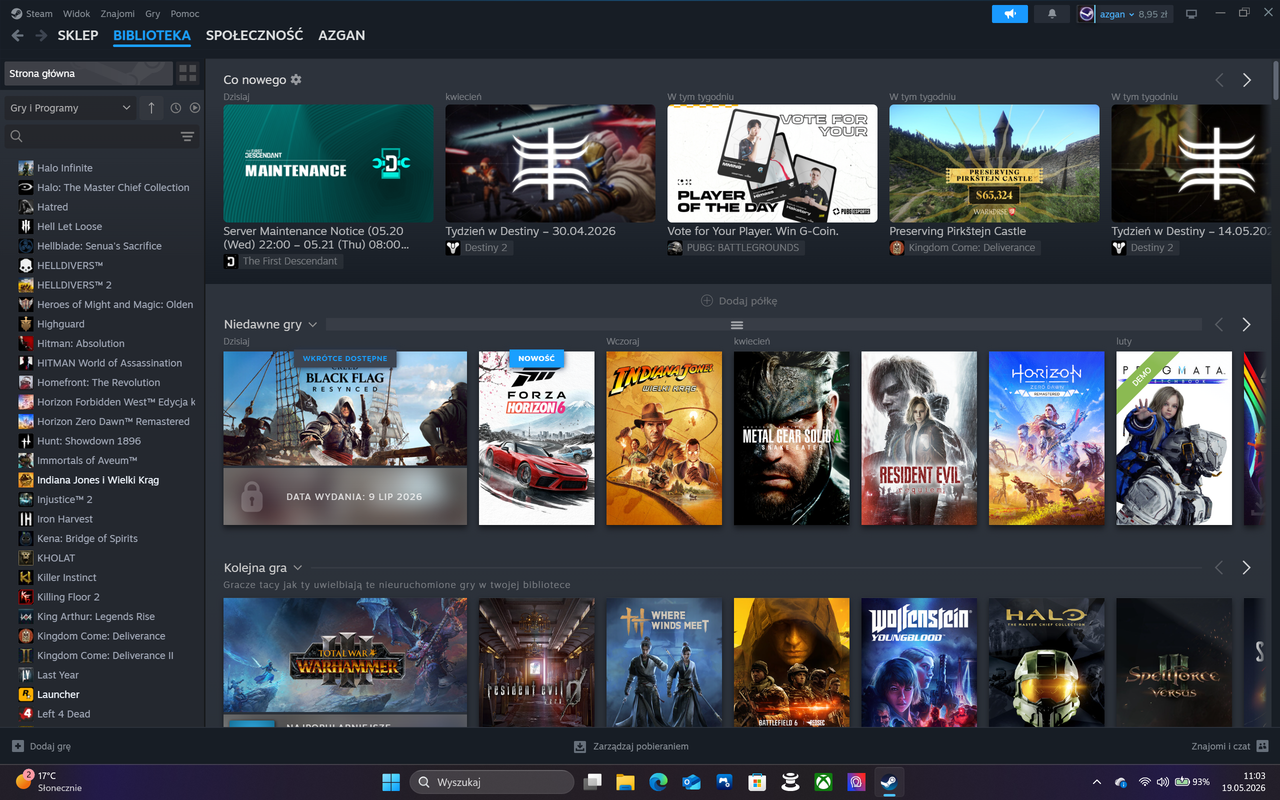Open library filter options icon
The image size is (1280, 800).
[x=187, y=136]
